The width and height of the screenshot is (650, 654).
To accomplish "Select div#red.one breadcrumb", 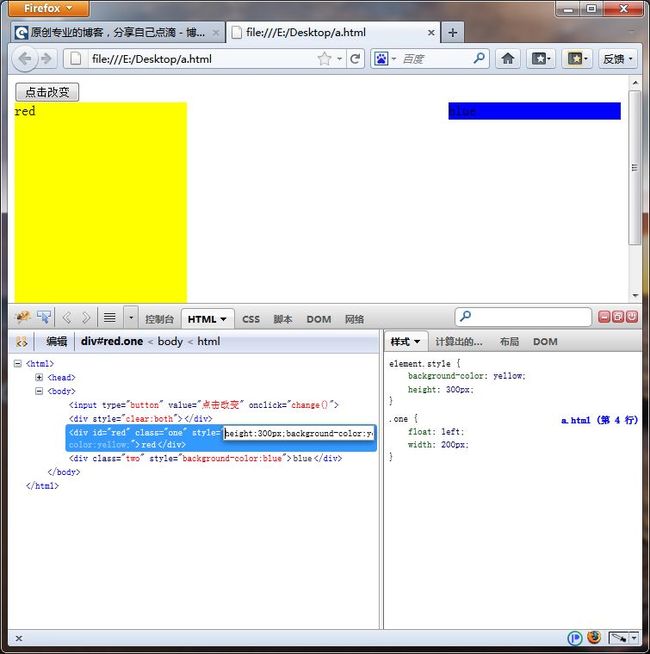I will pos(112,342).
